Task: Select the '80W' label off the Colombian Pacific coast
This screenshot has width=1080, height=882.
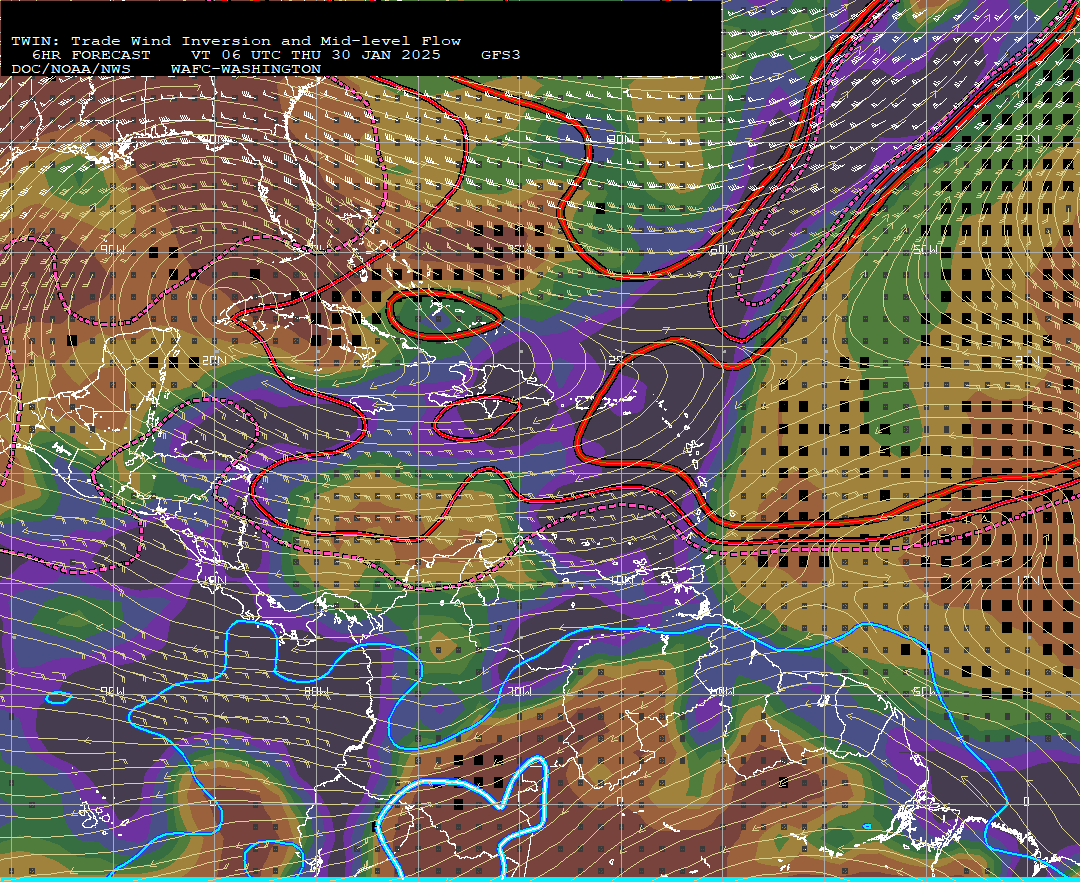Action: click(316, 691)
